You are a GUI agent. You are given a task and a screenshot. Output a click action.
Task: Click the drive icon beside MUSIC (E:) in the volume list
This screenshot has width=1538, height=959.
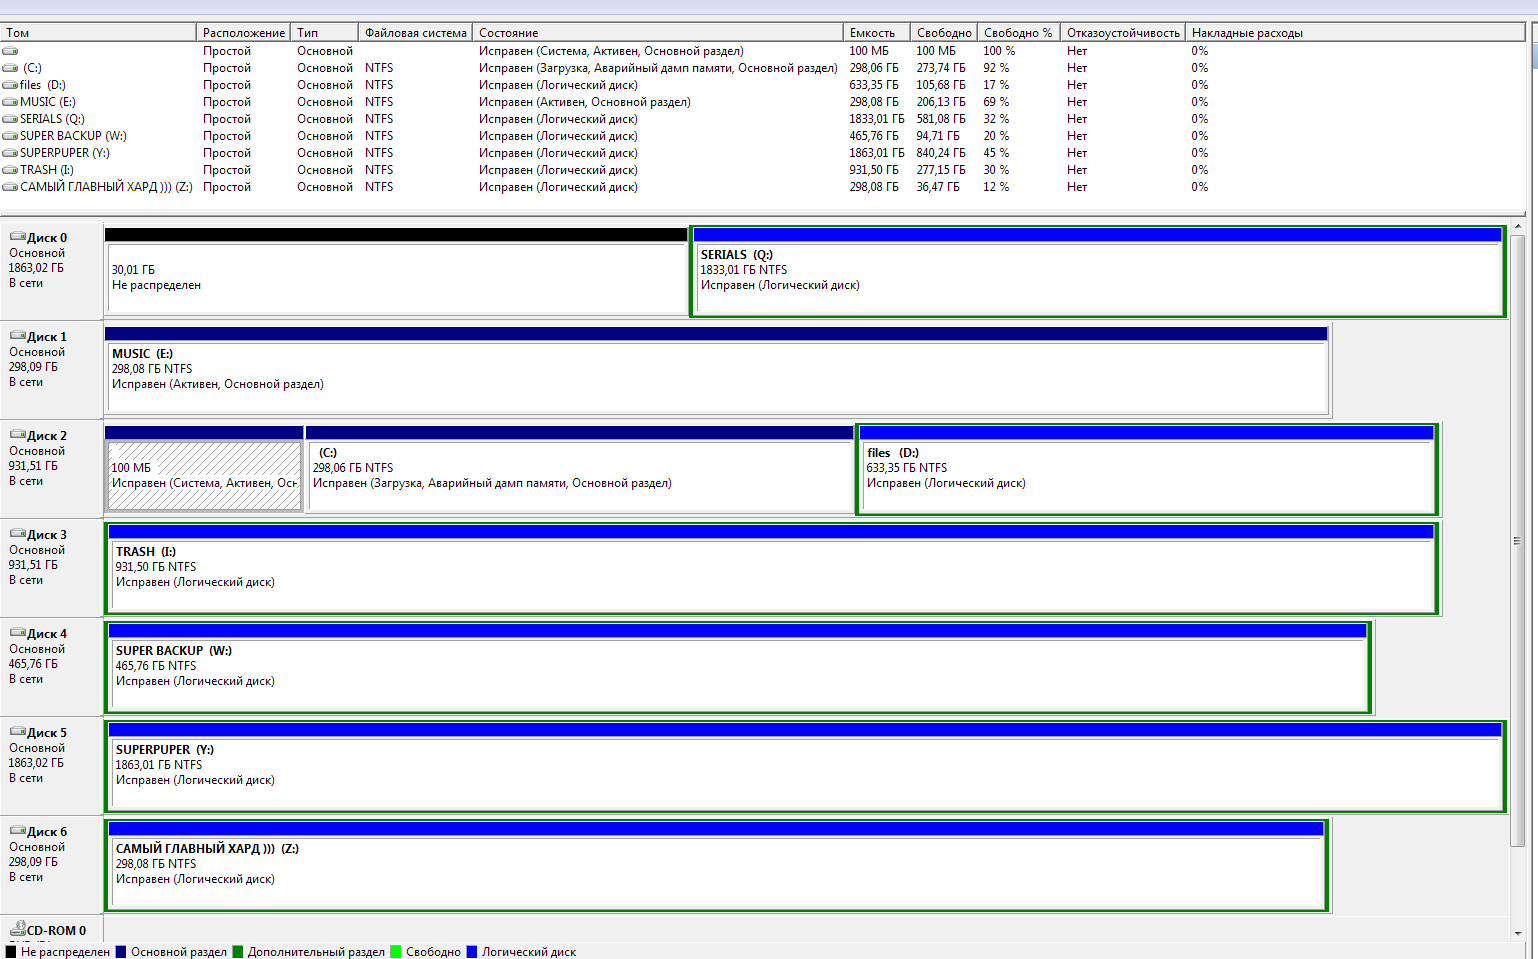pyautogui.click(x=10, y=102)
